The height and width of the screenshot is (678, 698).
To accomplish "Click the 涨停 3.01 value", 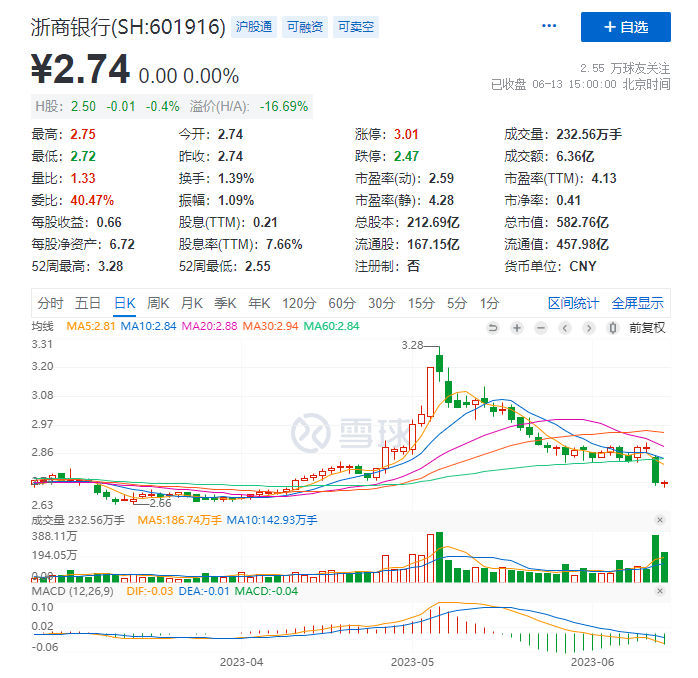I will (406, 134).
